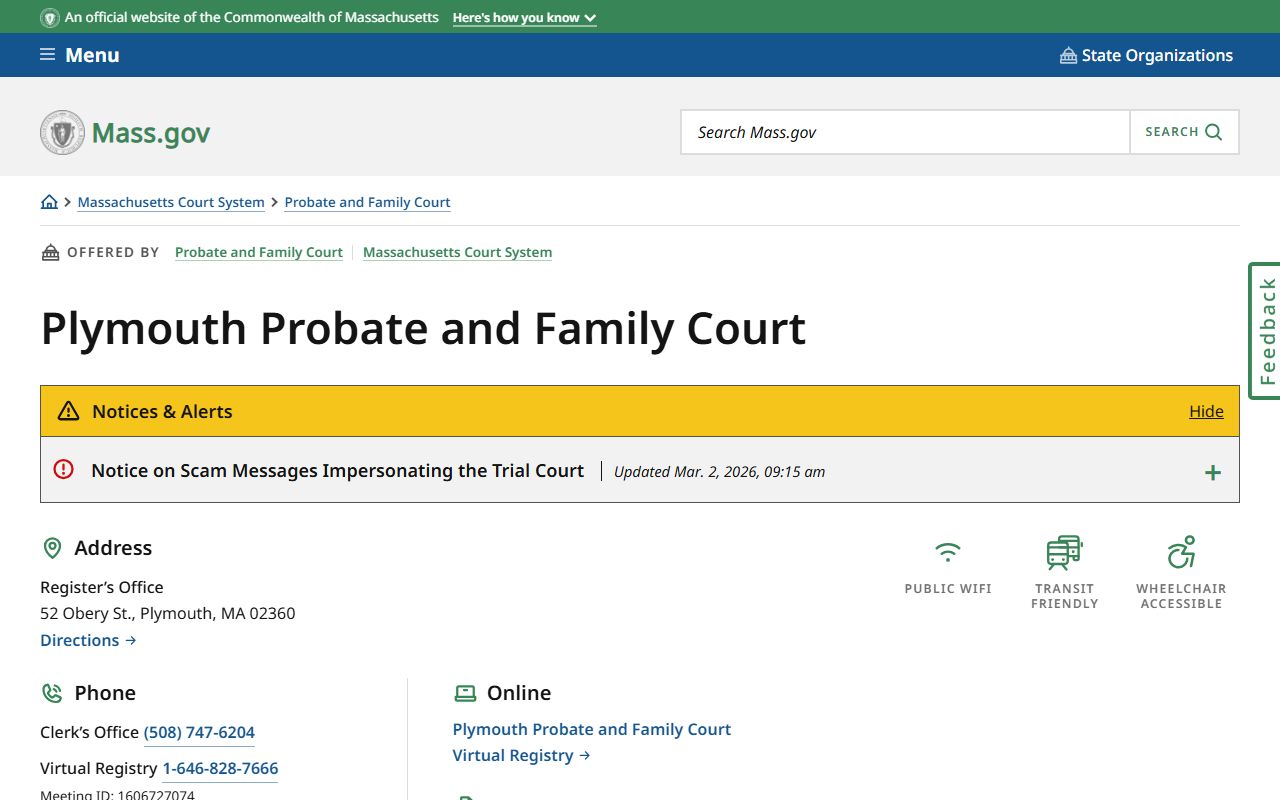Click inside the Search Mass.gov field
This screenshot has width=1280, height=800.
[905, 132]
